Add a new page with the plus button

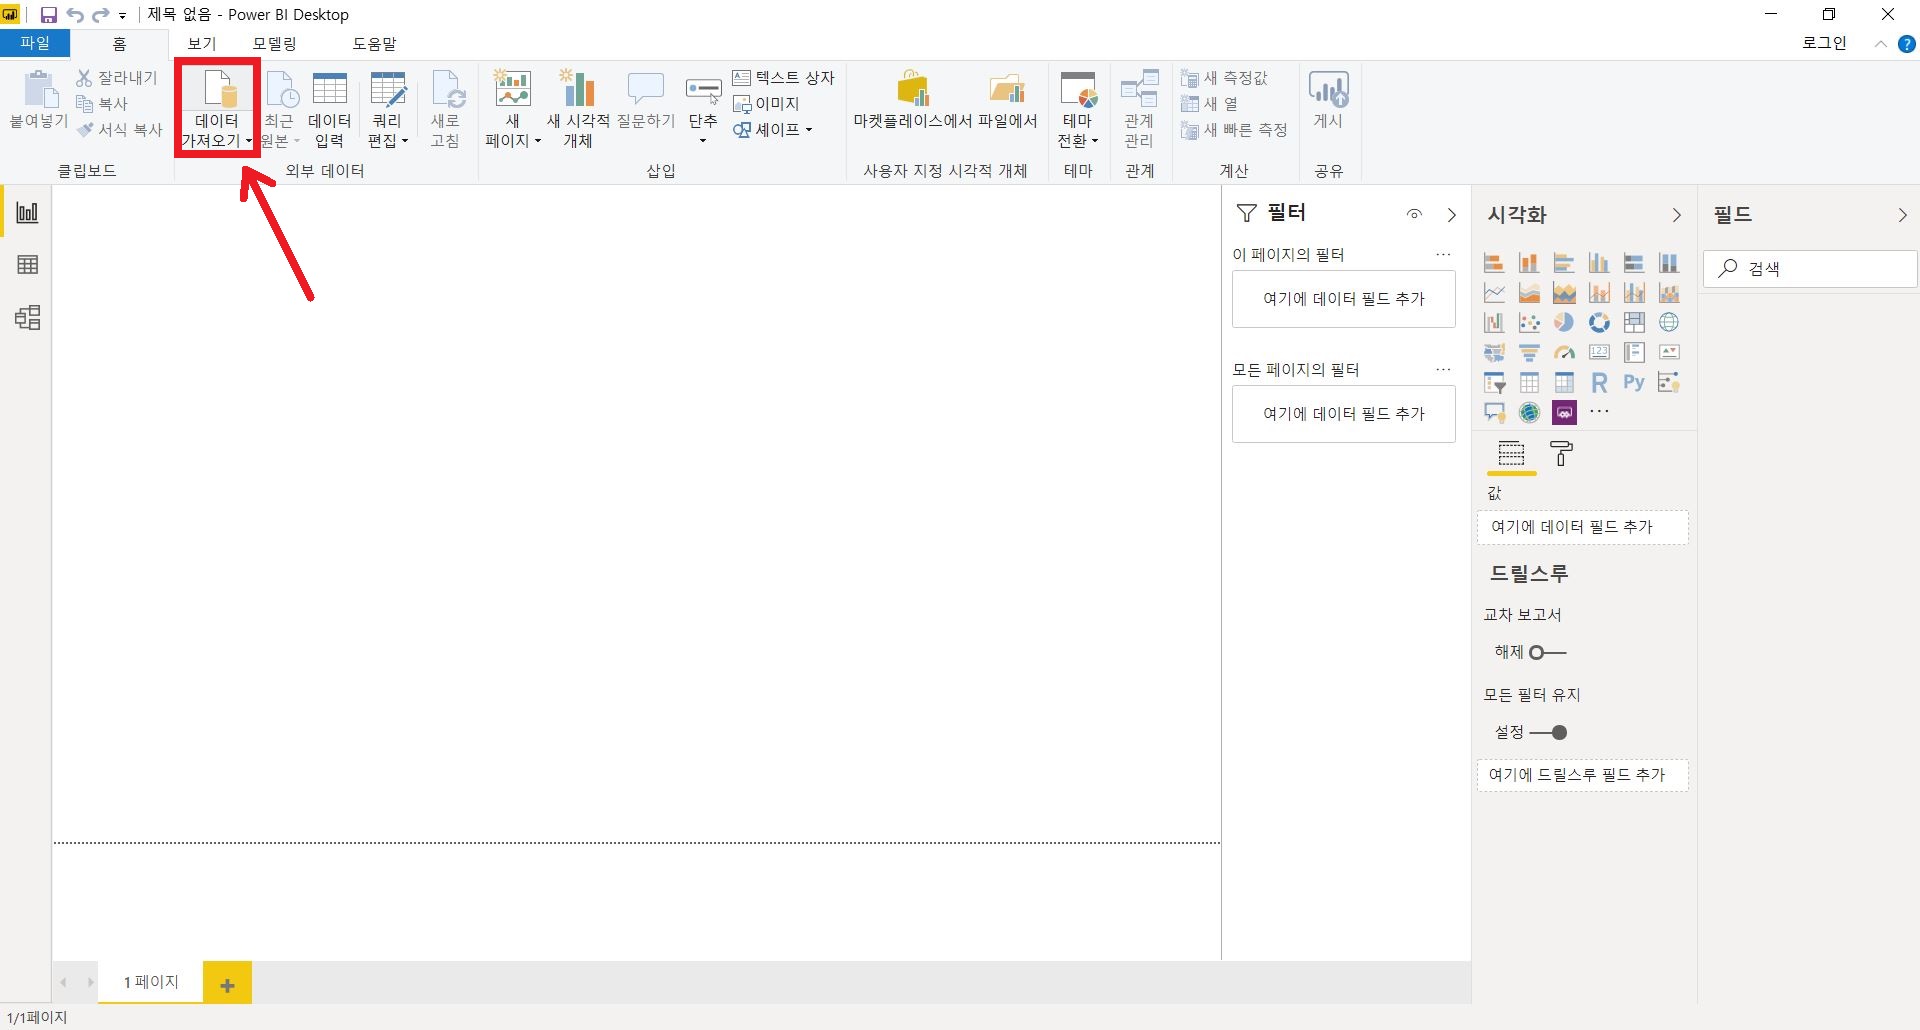point(227,985)
